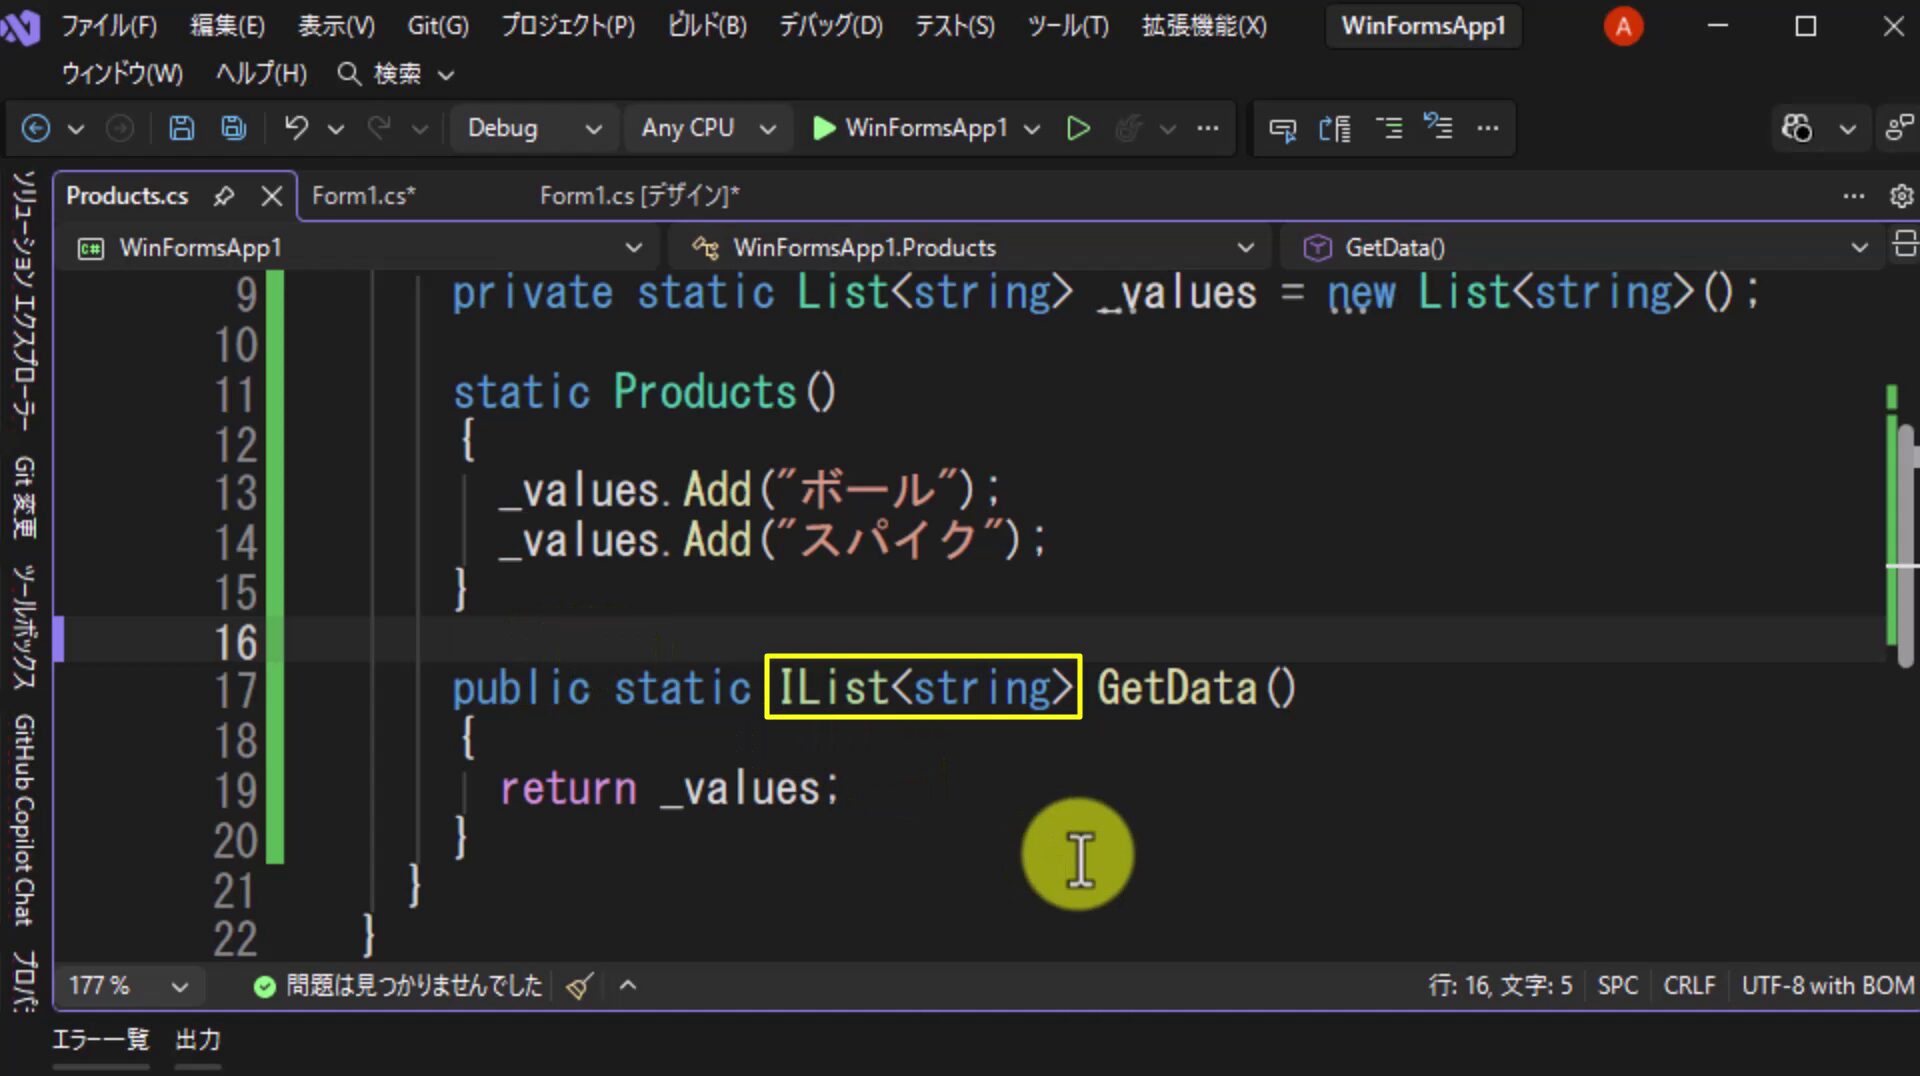The width and height of the screenshot is (1920, 1076).
Task: Click the text-lines editor toolbar icon
Action: (x=1335, y=128)
